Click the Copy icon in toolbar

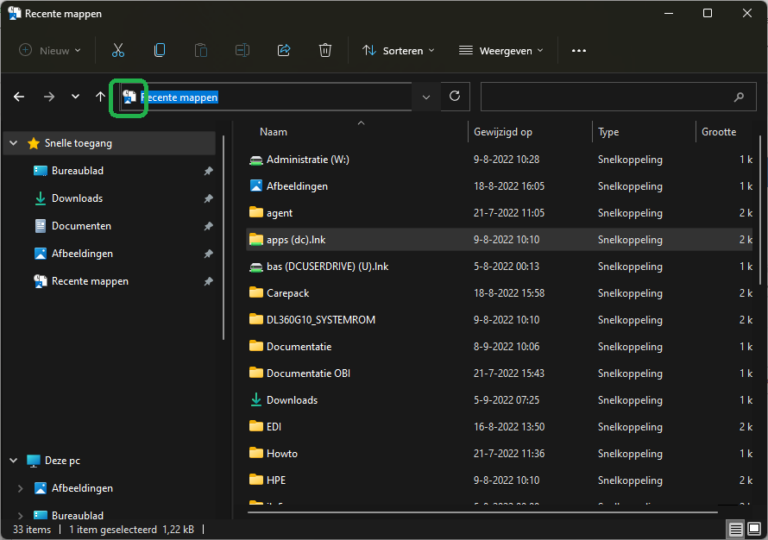click(159, 50)
